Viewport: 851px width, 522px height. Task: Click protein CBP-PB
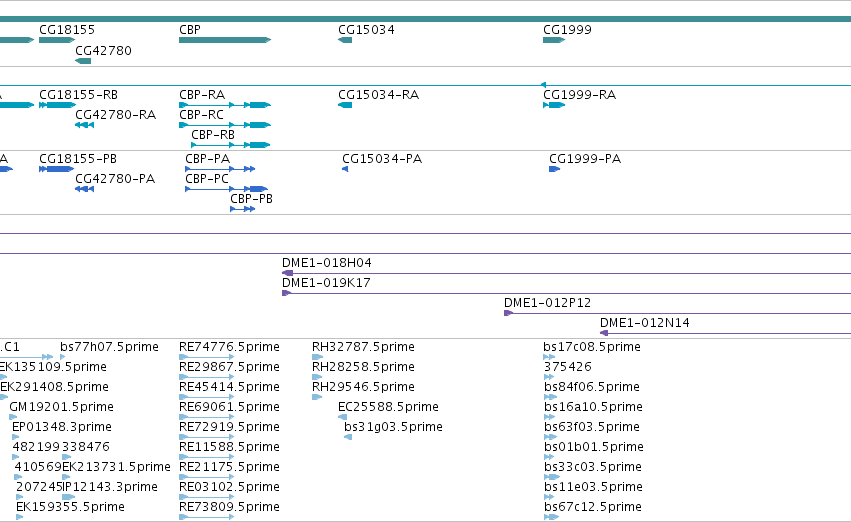(251, 199)
